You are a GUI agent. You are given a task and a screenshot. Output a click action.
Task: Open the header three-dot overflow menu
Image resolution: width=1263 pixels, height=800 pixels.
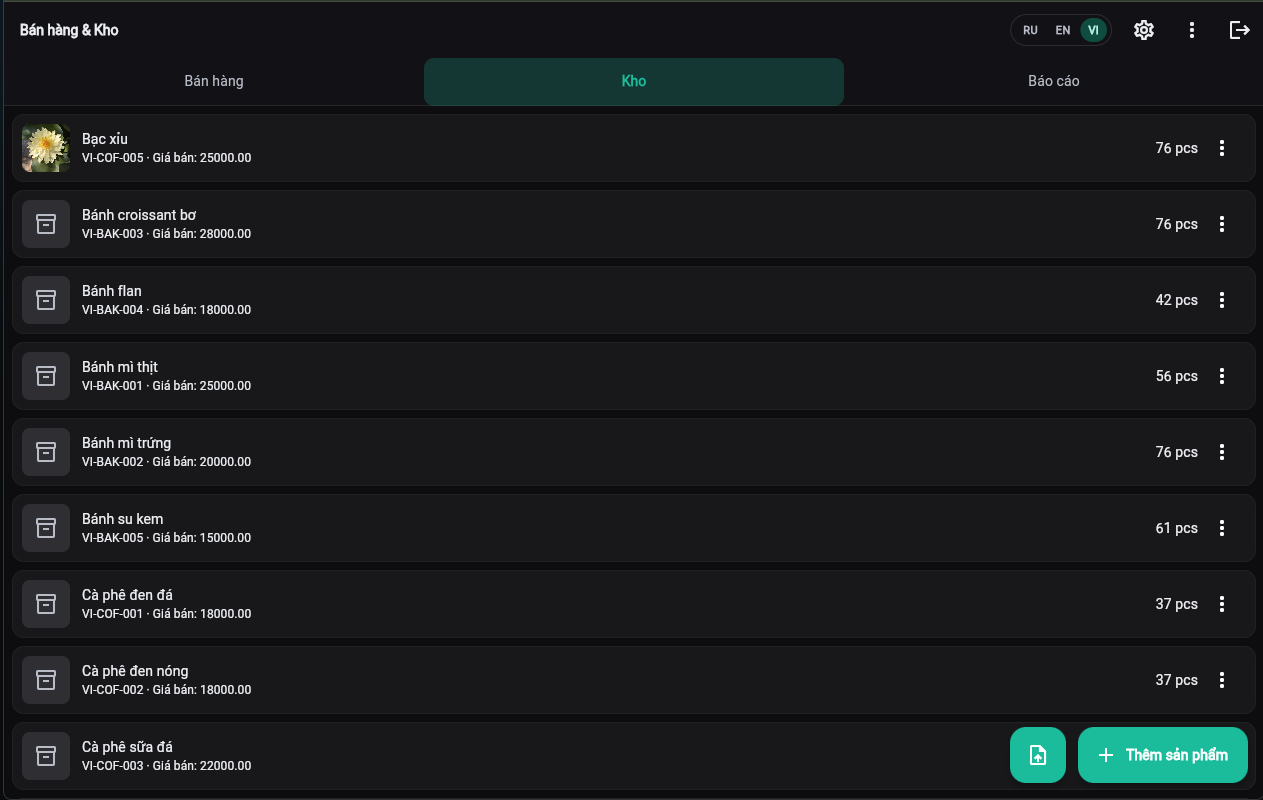[x=1192, y=30]
